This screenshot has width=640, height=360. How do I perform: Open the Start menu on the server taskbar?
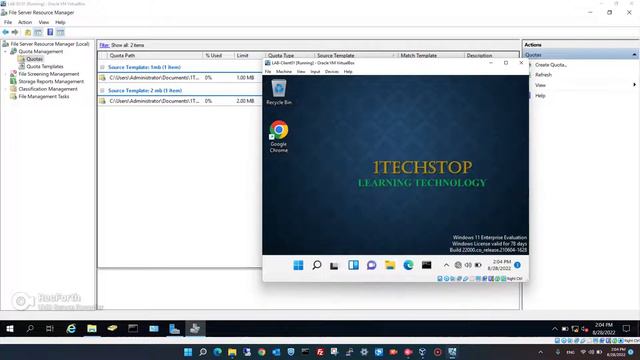pyautogui.click(x=10, y=329)
